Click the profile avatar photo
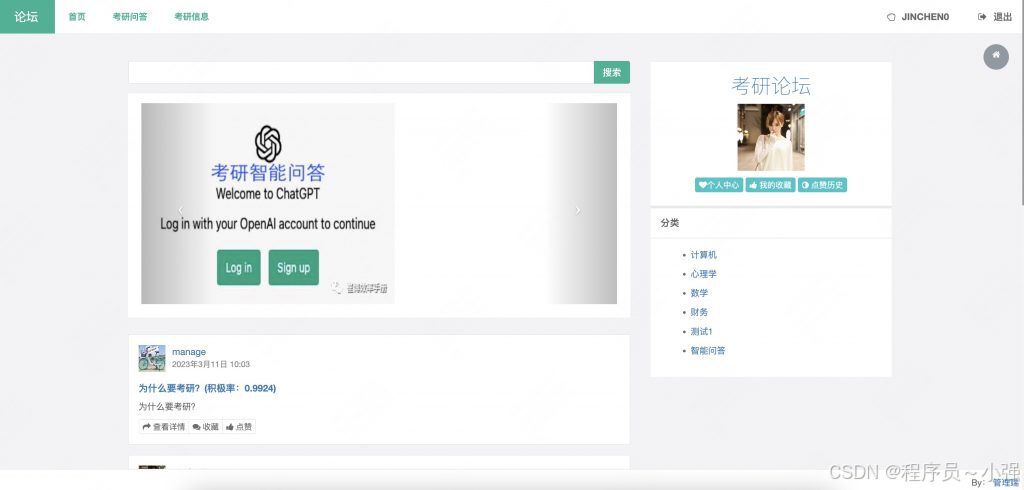 click(x=771, y=137)
